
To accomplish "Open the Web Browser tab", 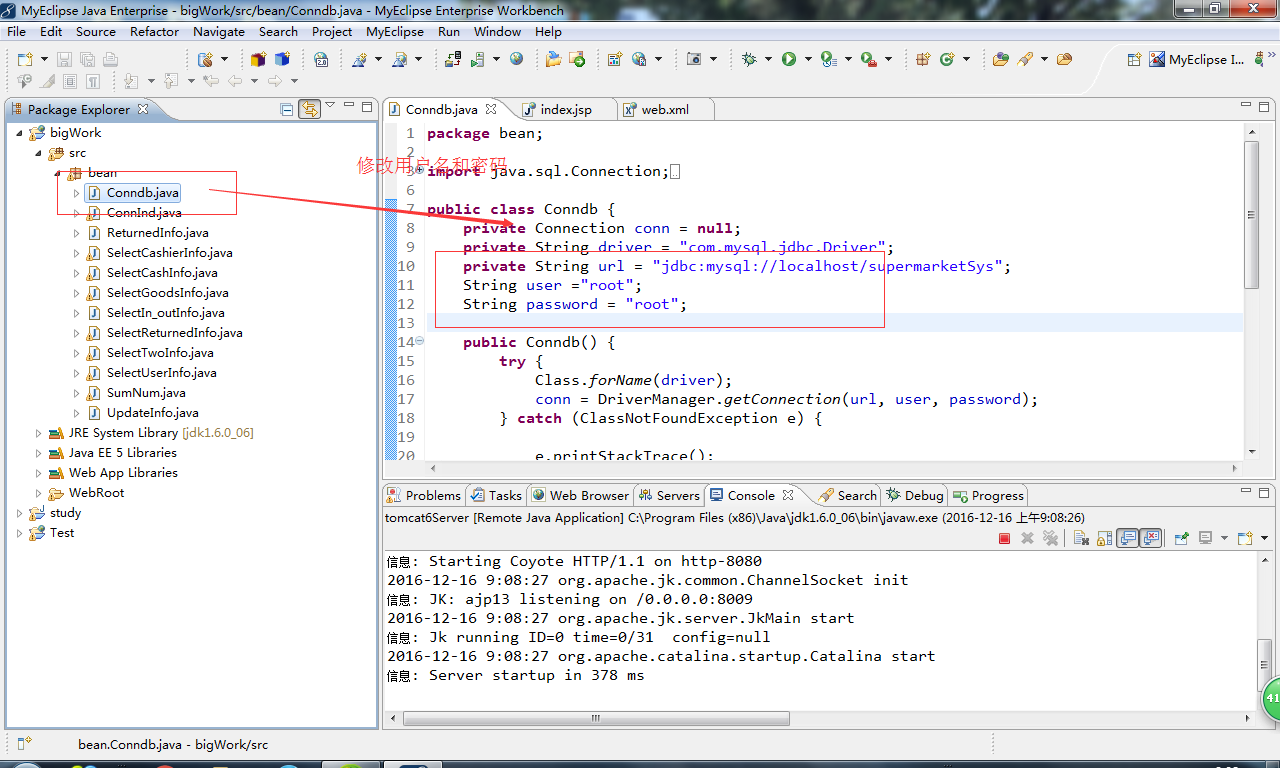I will click(581, 495).
